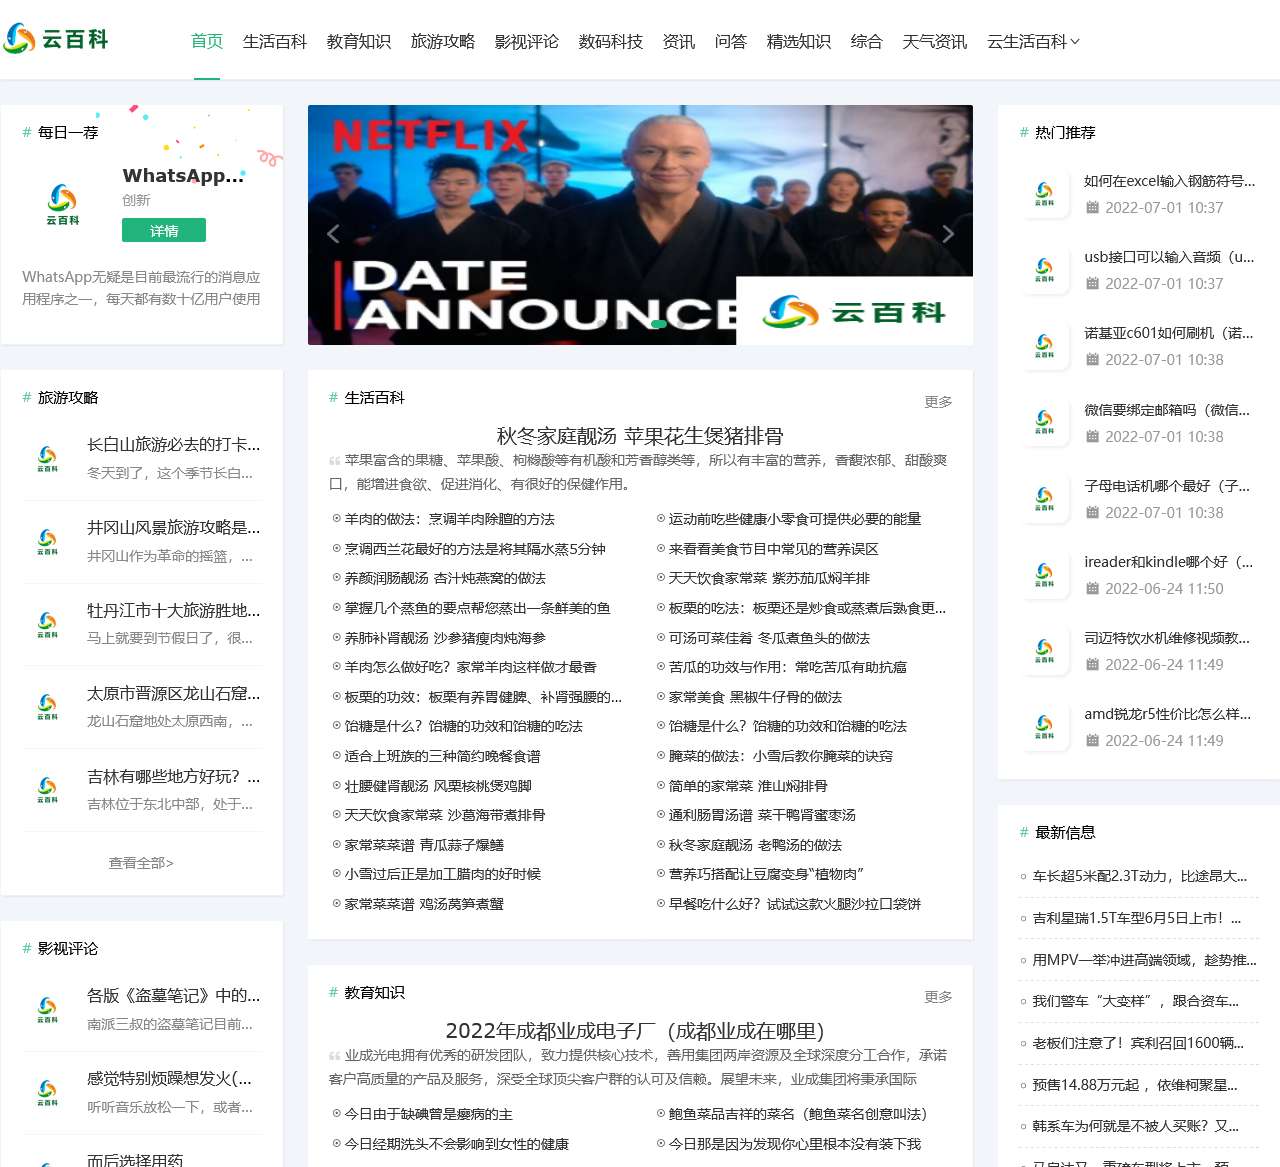Click the 云百科 site logo in header
The width and height of the screenshot is (1280, 1167).
pyautogui.click(x=55, y=39)
